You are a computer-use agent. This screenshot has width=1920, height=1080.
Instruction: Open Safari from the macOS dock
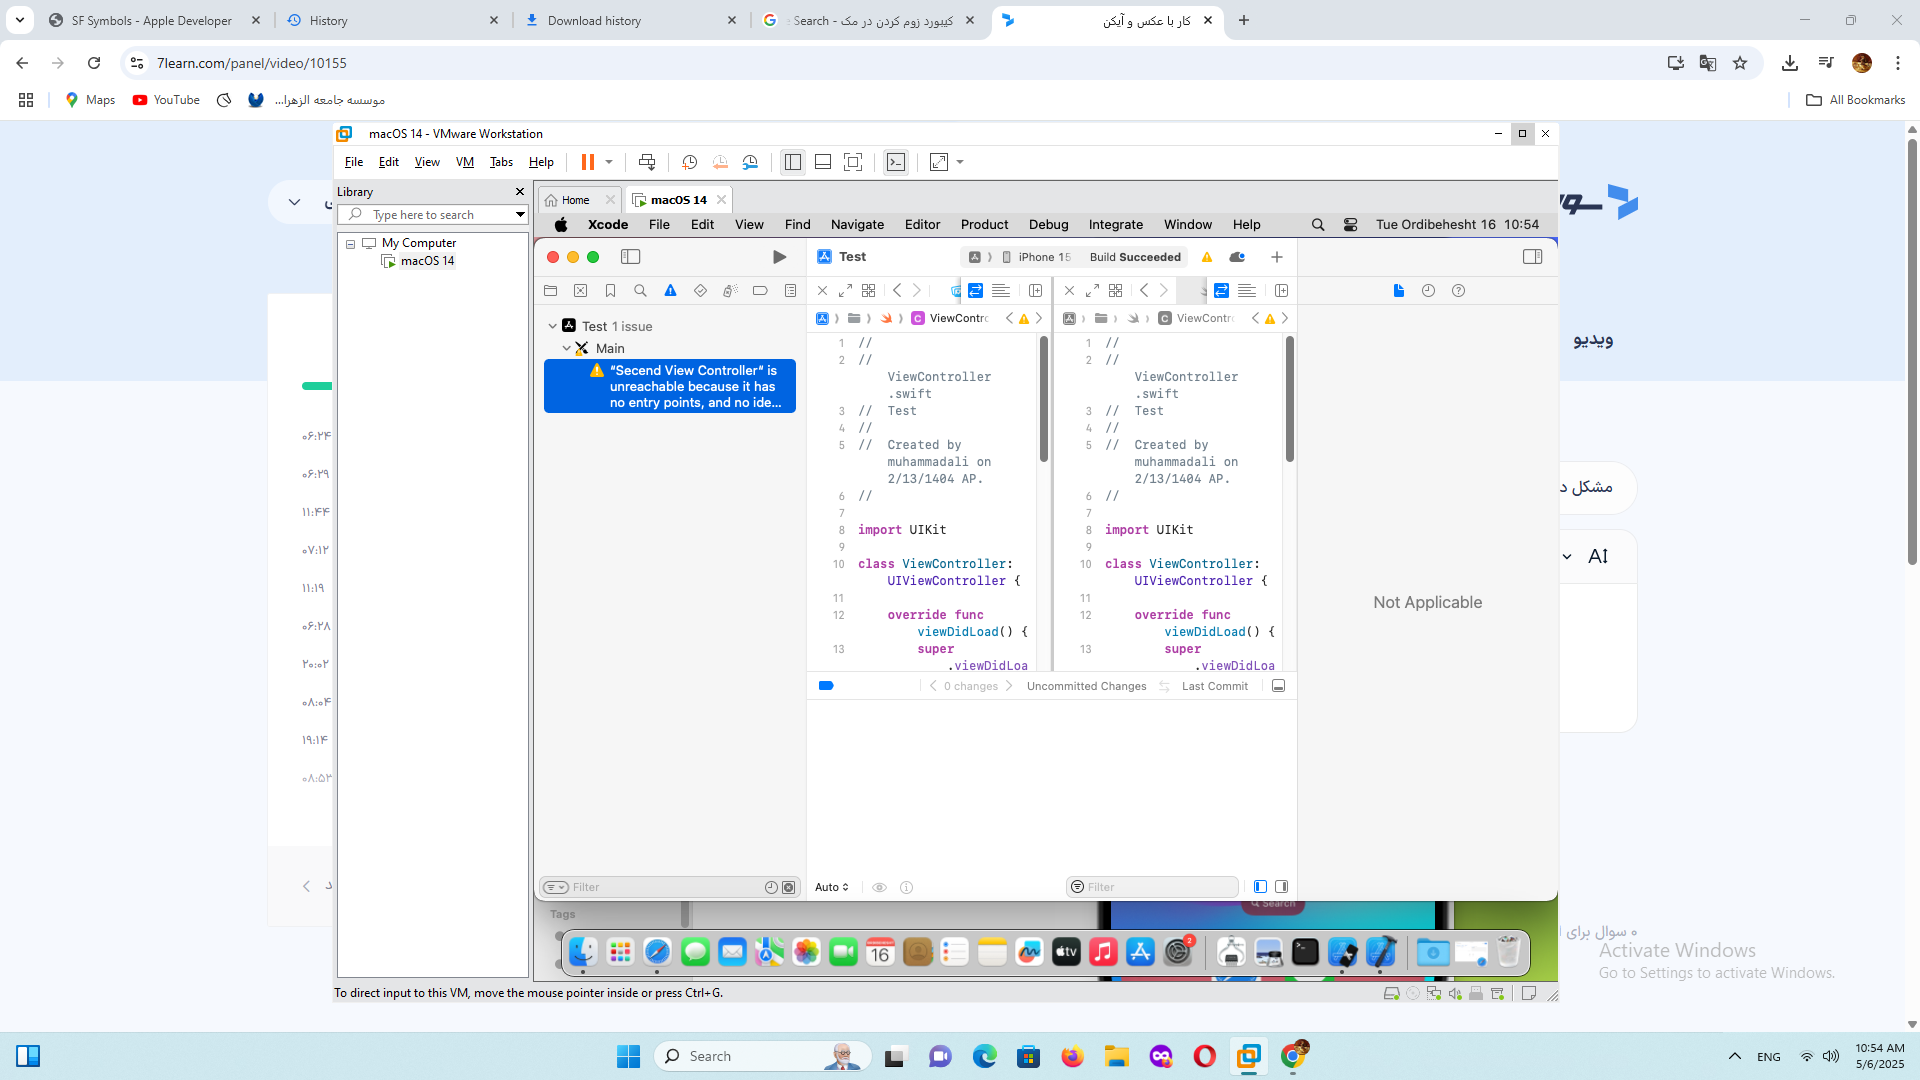(x=657, y=952)
